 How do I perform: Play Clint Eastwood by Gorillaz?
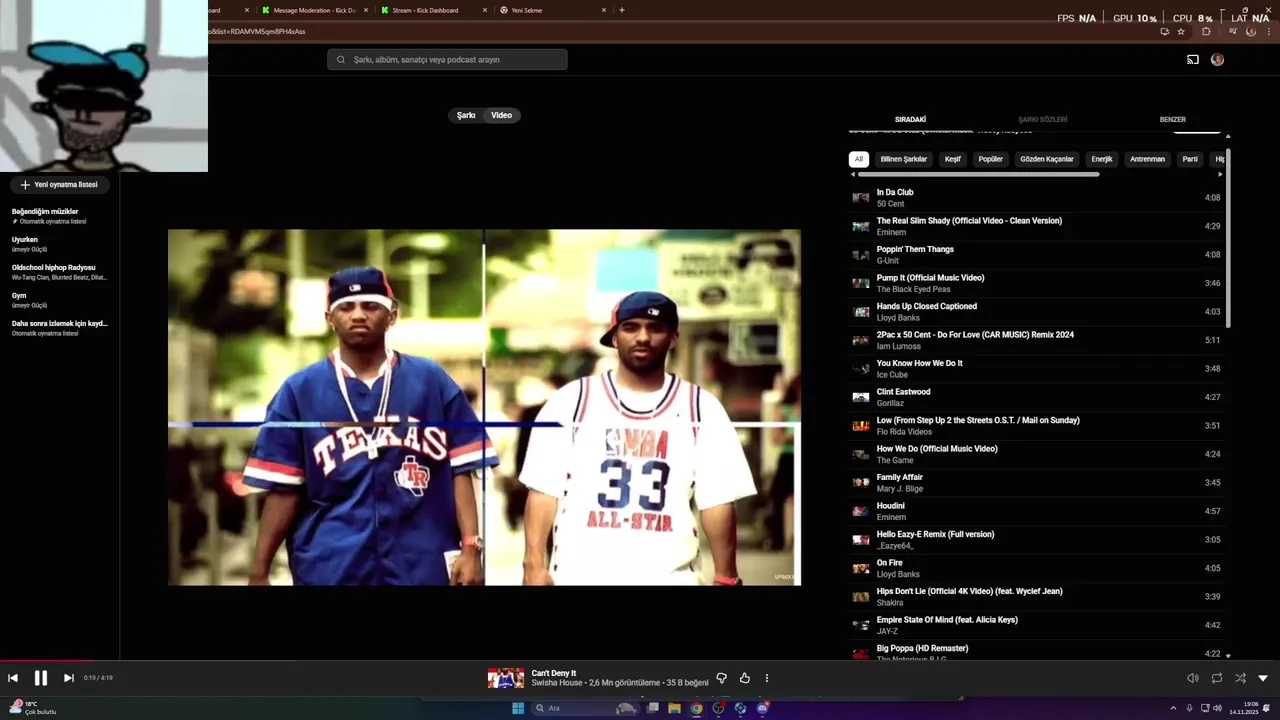pos(1035,397)
